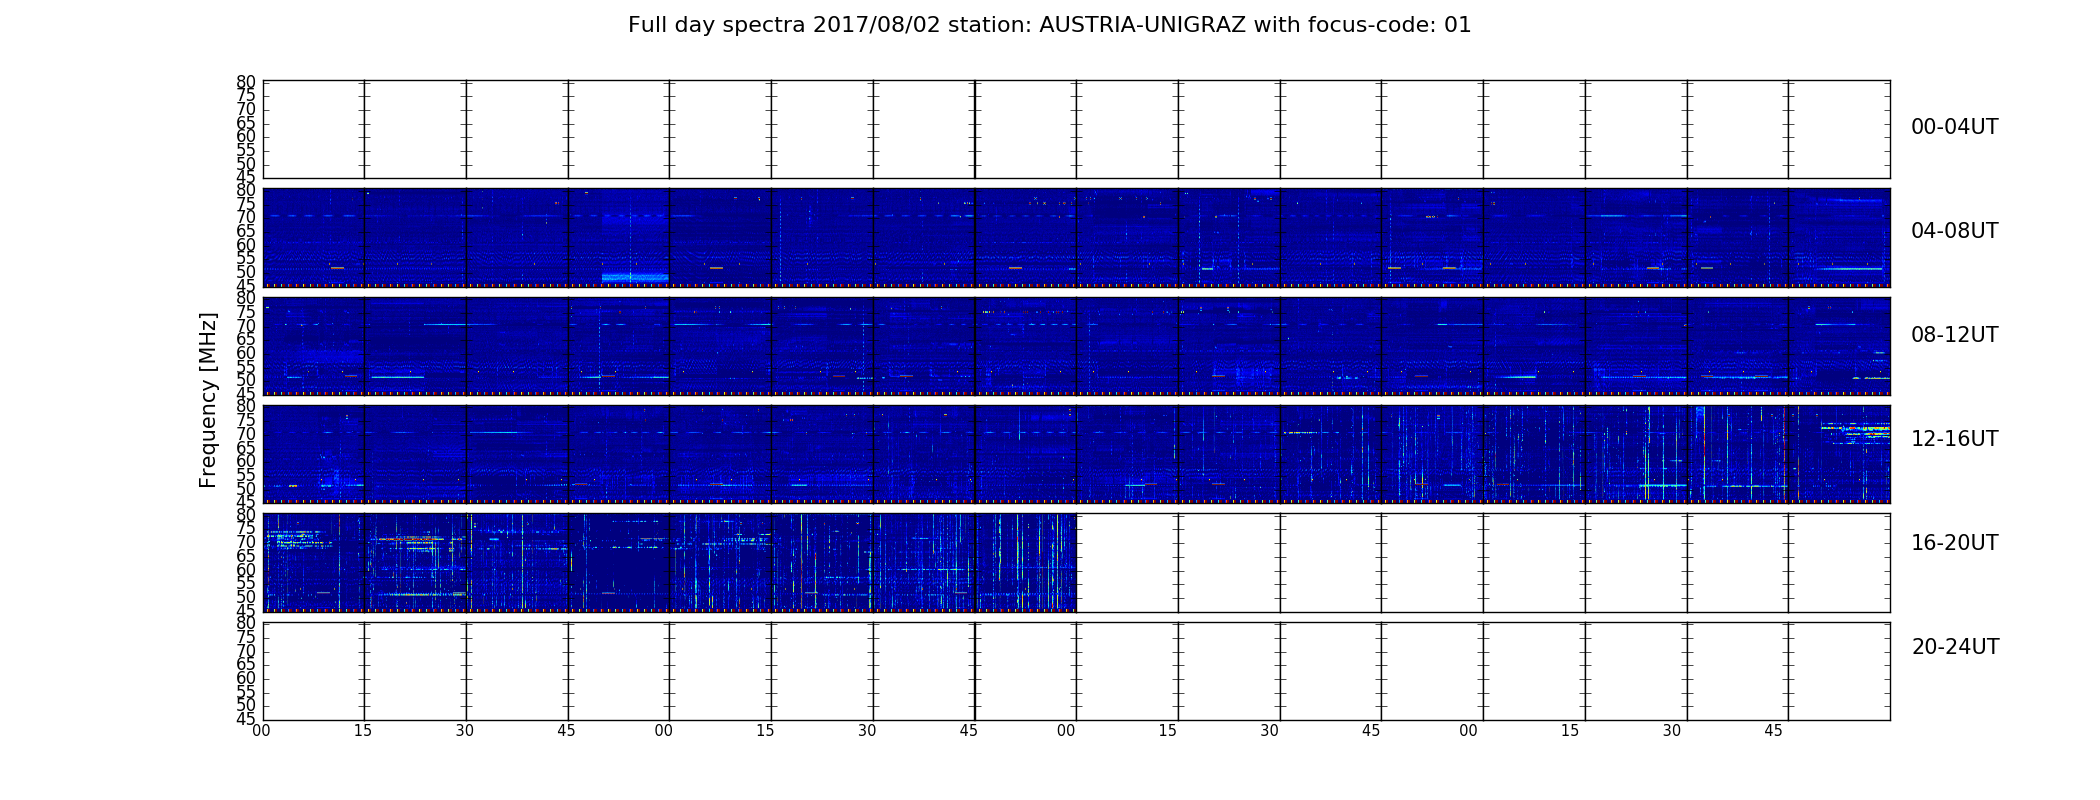Click the "00-04UT" panel label
This screenshot has width=2100, height=800.
tap(1955, 127)
